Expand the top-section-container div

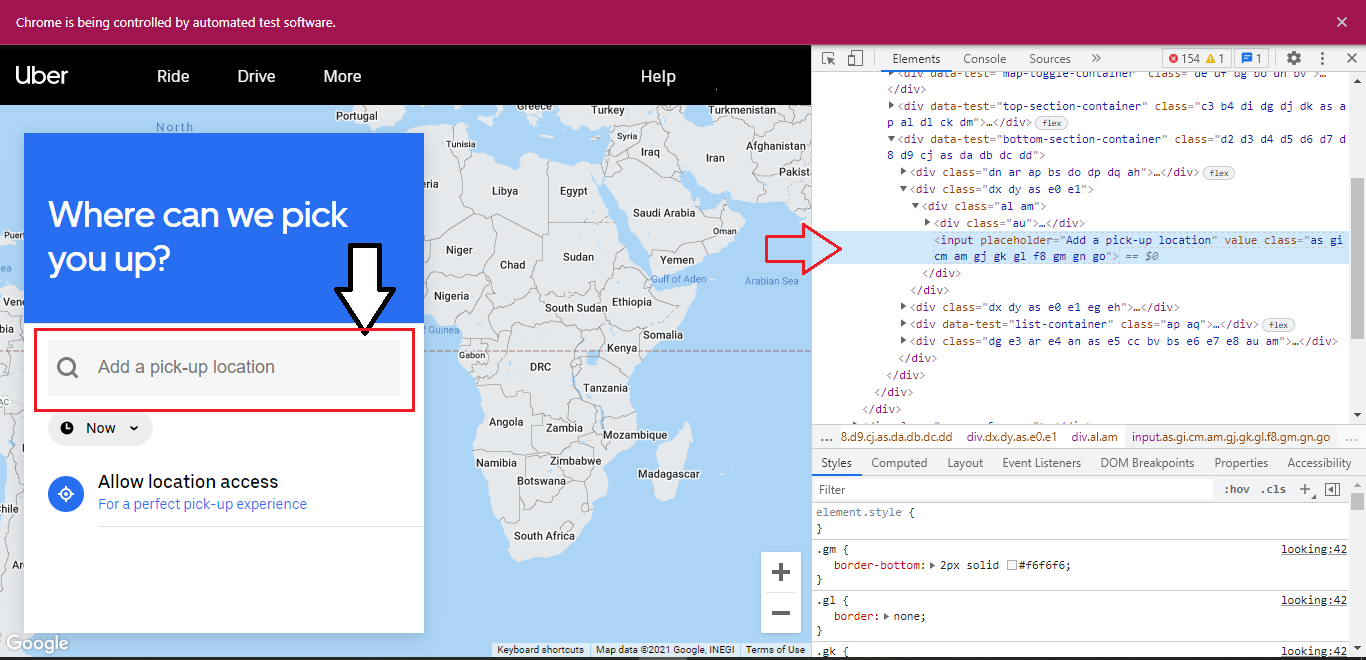[x=892, y=106]
